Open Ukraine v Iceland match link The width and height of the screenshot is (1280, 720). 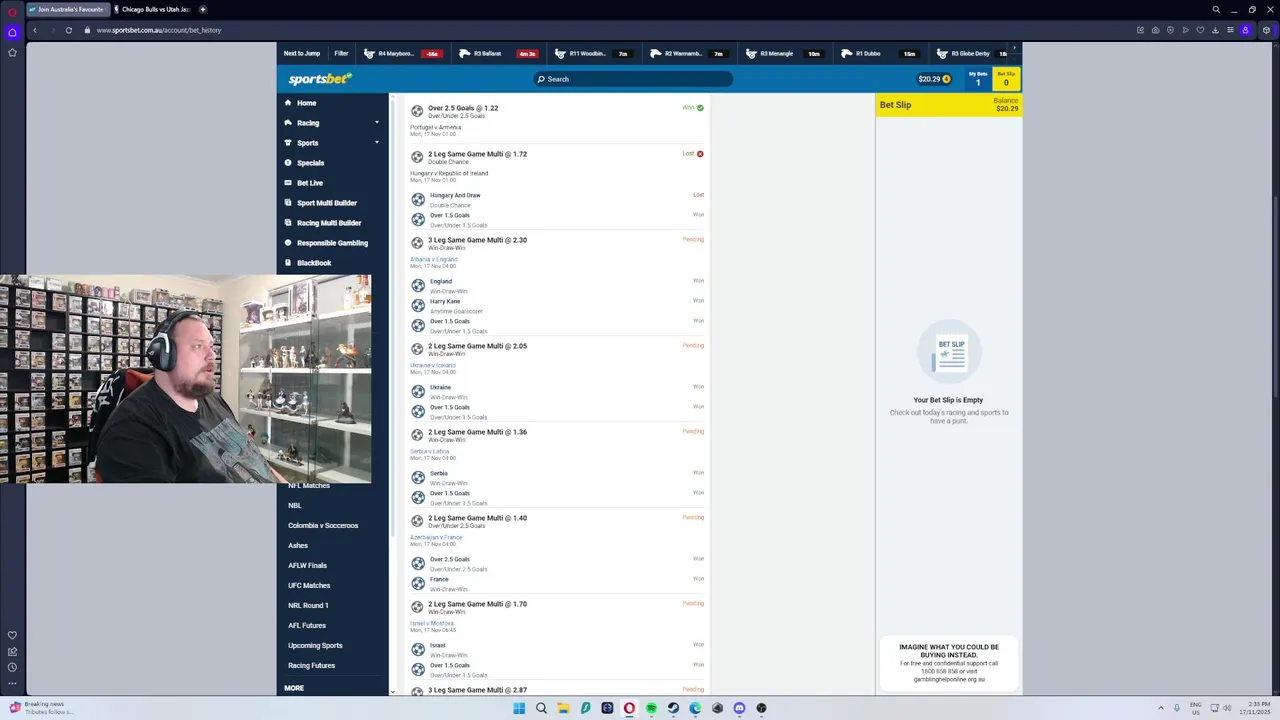click(x=432, y=365)
